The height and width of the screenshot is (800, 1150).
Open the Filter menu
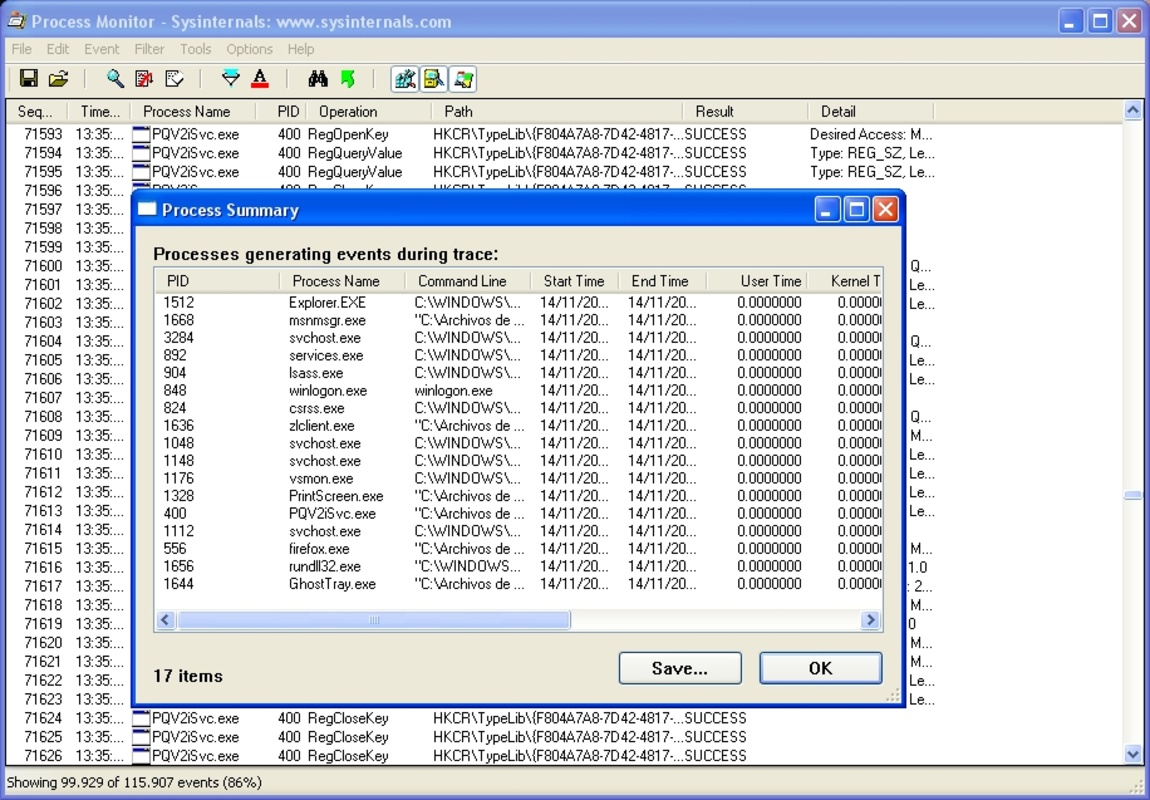pyautogui.click(x=149, y=49)
